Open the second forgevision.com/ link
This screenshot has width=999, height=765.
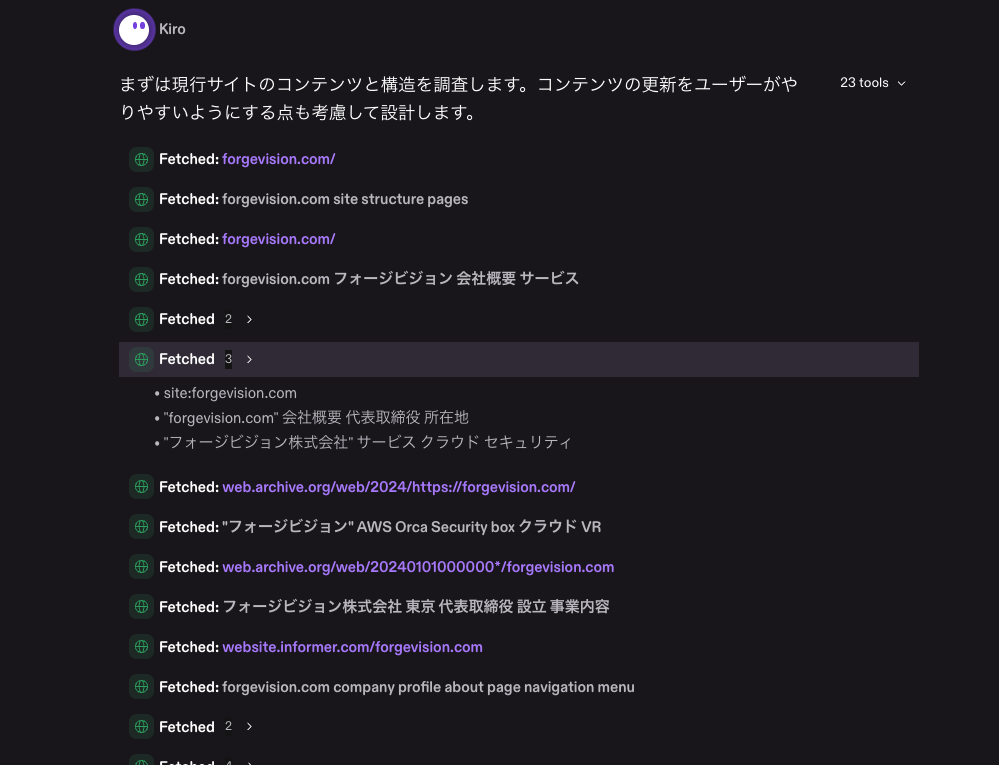click(x=278, y=239)
